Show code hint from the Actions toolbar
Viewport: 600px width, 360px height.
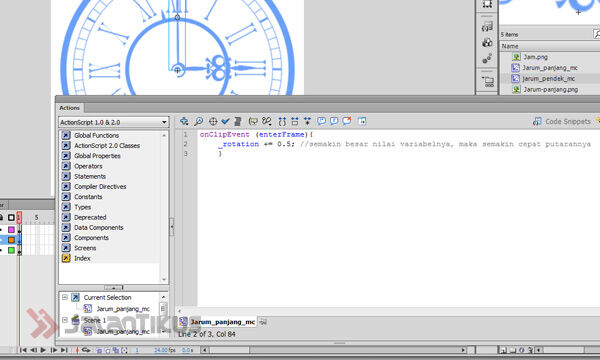pyautogui.click(x=253, y=121)
